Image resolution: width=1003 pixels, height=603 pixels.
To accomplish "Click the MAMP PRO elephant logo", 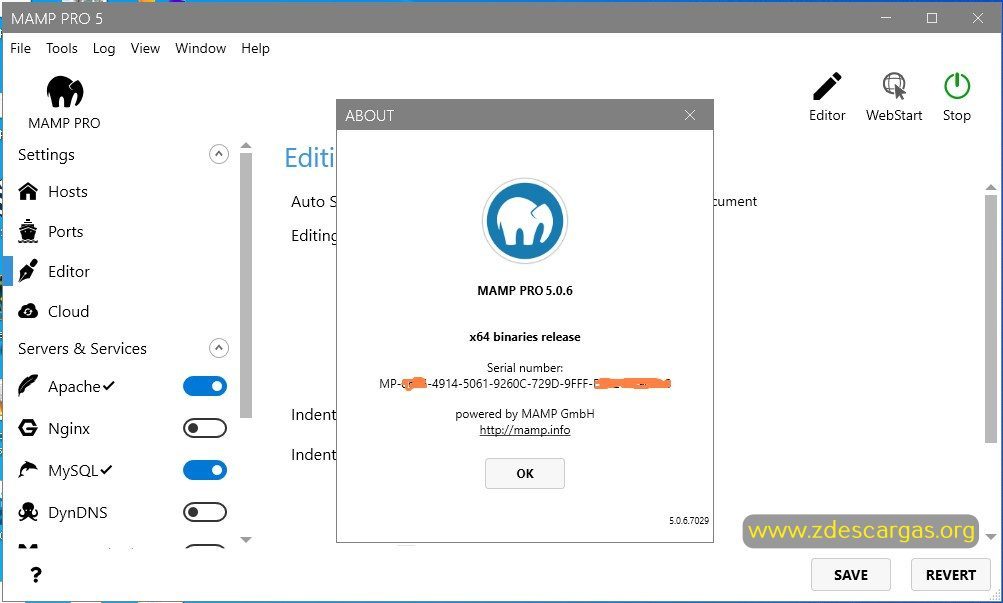I will point(65,91).
